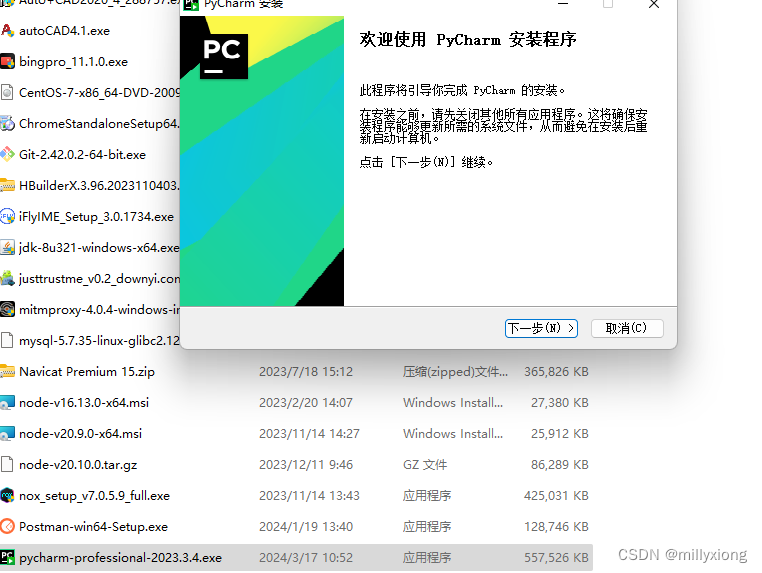762x573 pixels.
Task: Click the size 365,826 KB
Action: (556, 372)
